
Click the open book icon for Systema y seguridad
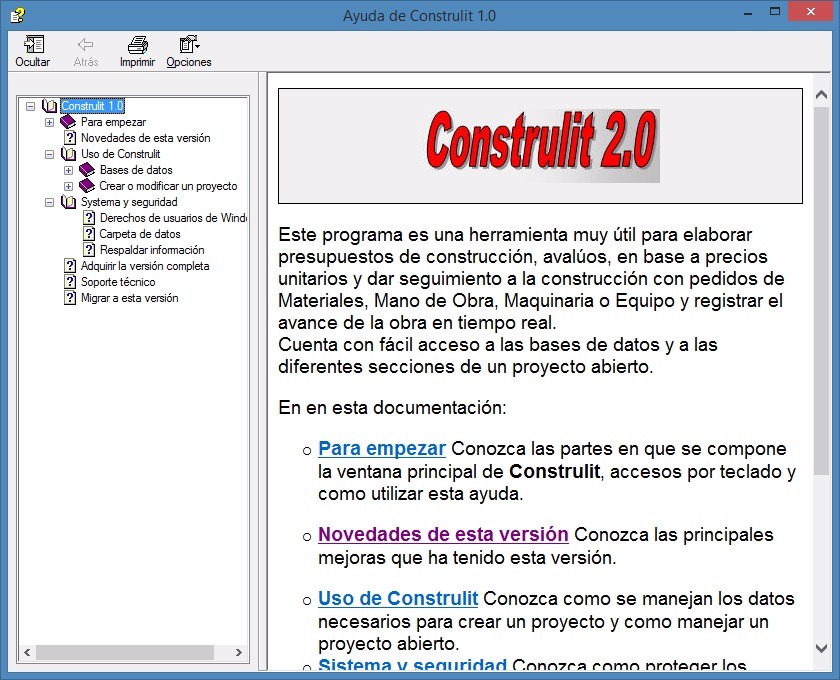[69, 202]
